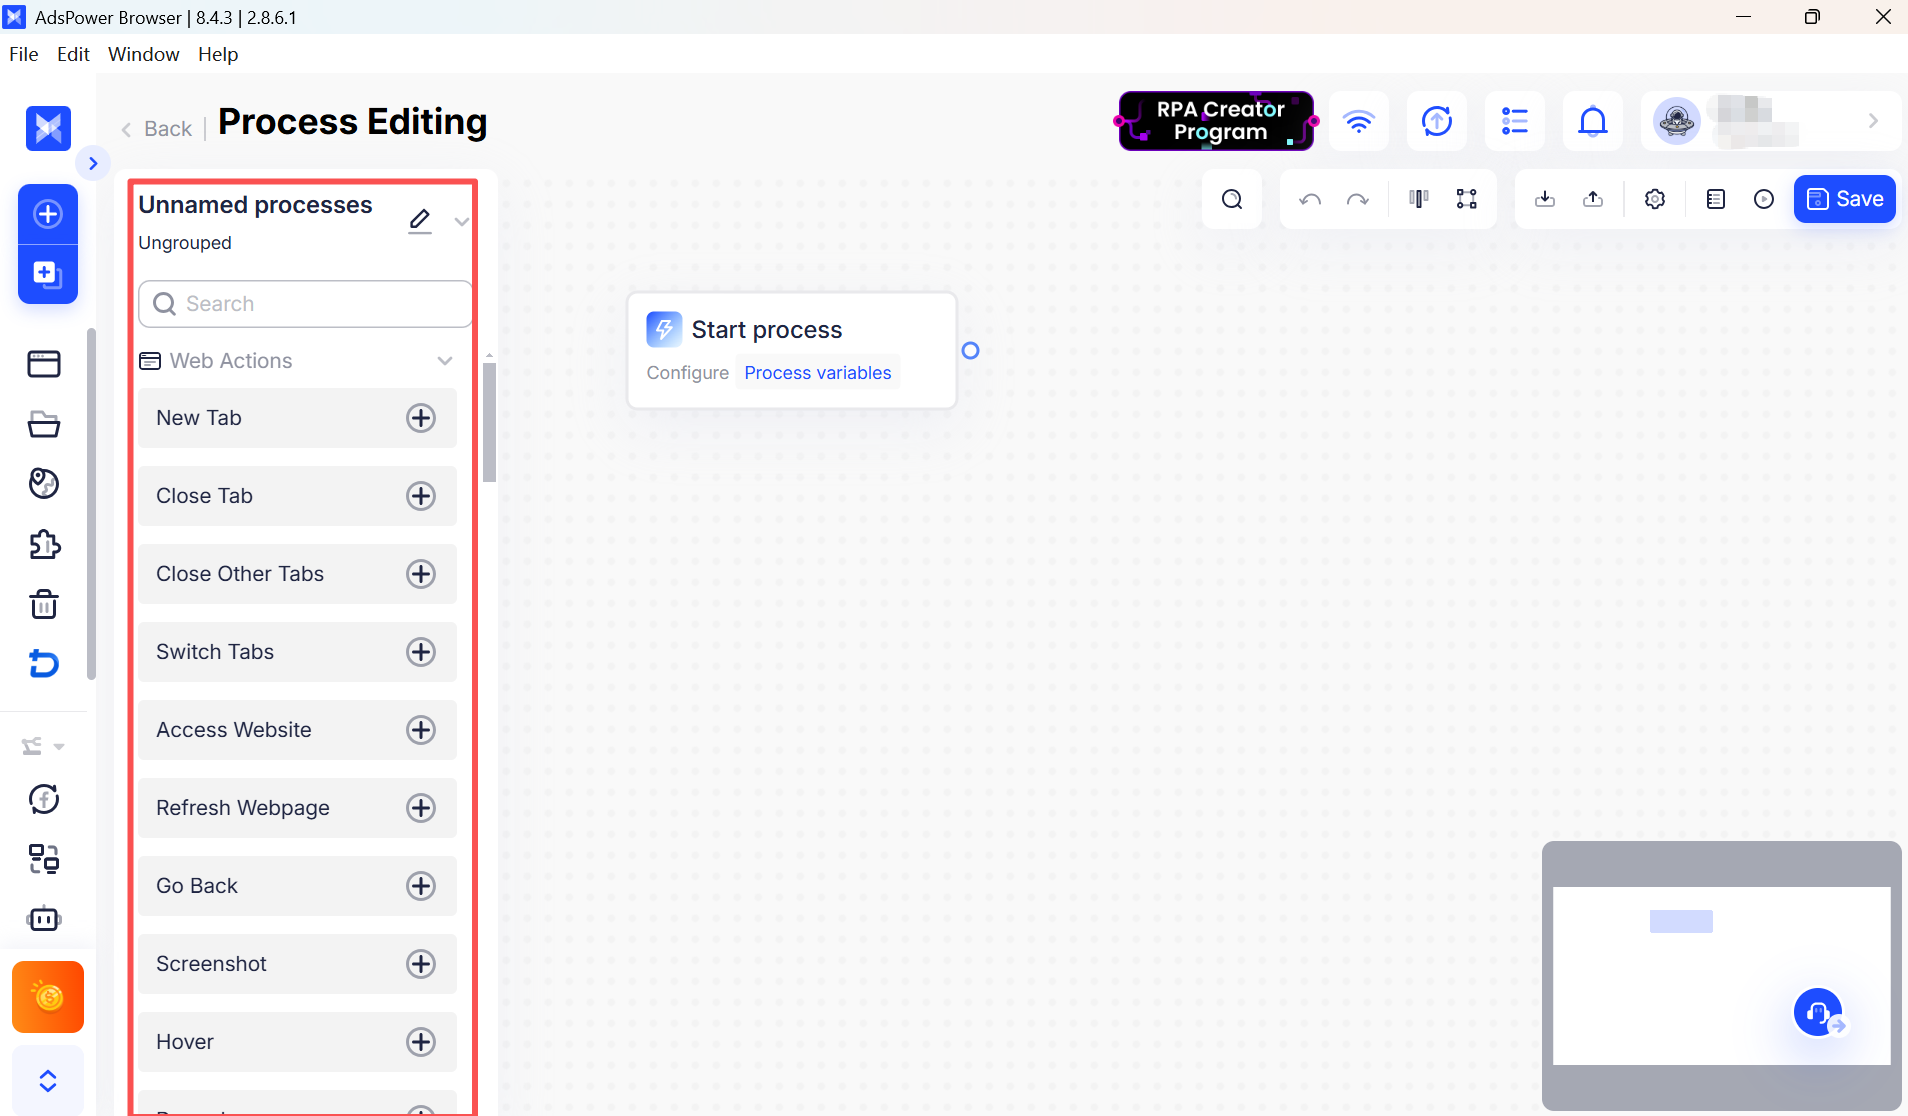Add the Screenshot action with plus
This screenshot has height=1116, width=1908.
click(x=421, y=964)
